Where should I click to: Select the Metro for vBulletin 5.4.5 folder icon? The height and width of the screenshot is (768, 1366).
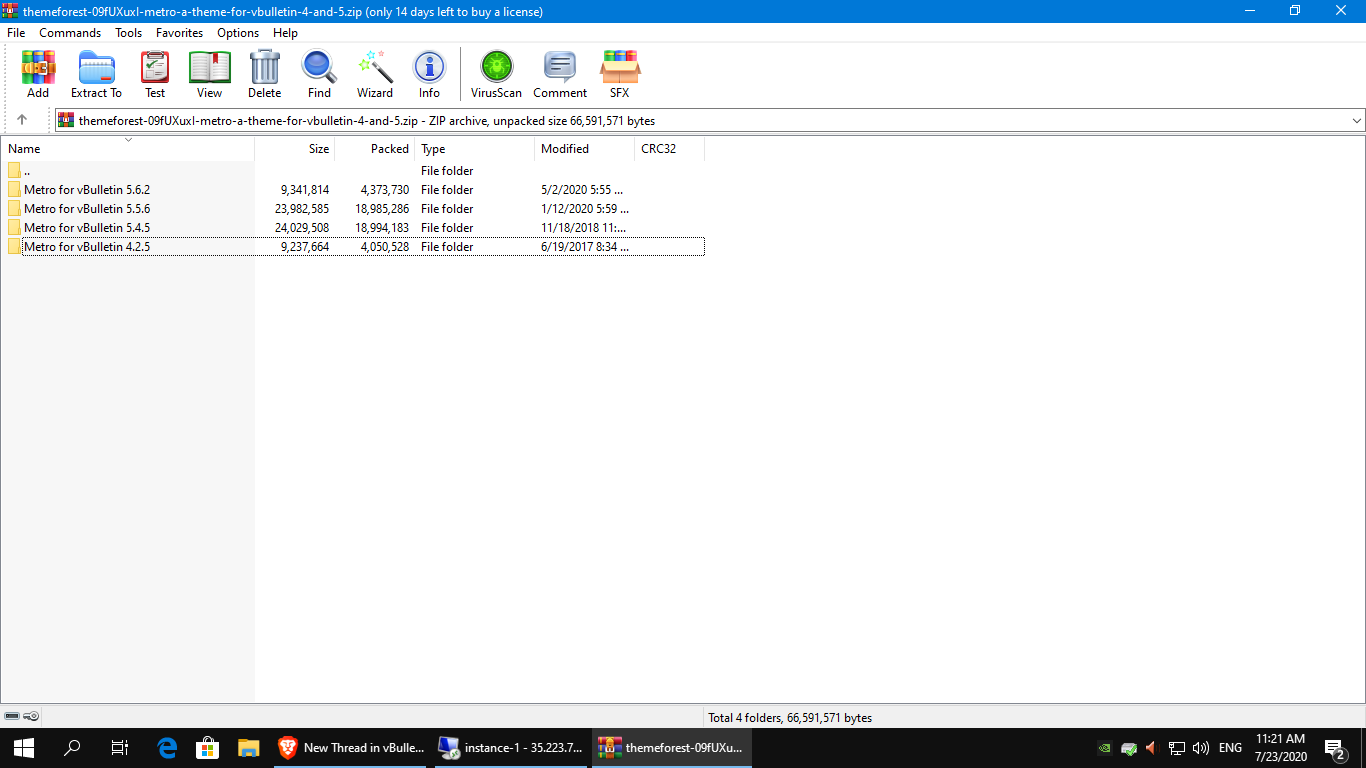[x=14, y=228]
